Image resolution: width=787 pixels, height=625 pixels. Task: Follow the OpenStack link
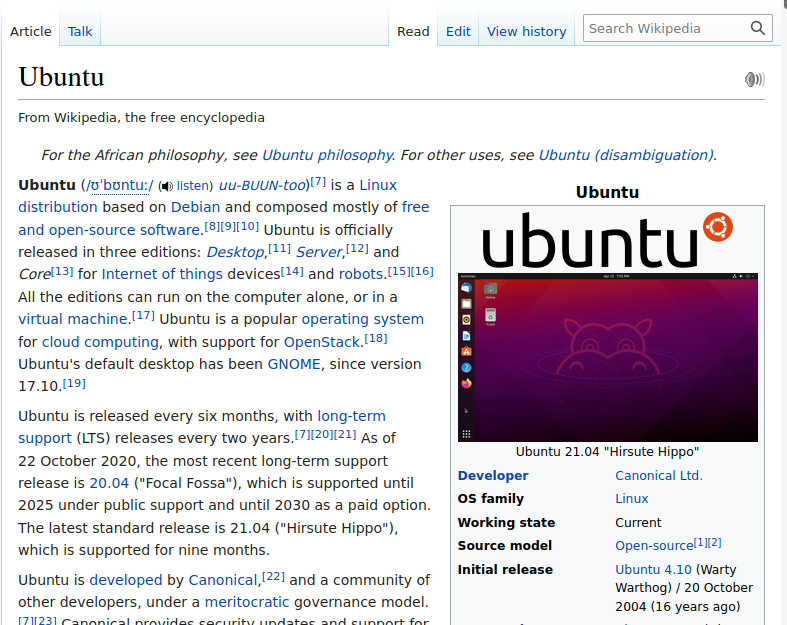[323, 342]
